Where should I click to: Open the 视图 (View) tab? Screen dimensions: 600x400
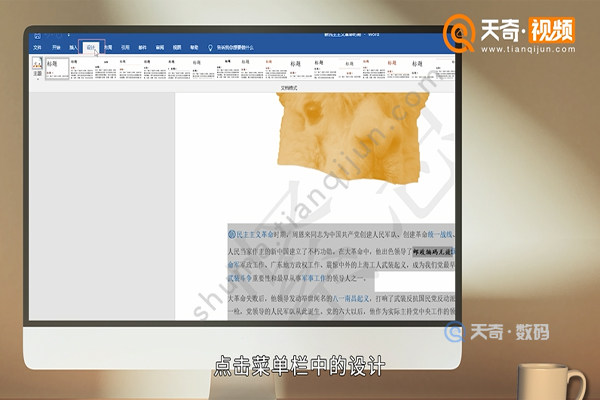(177, 47)
